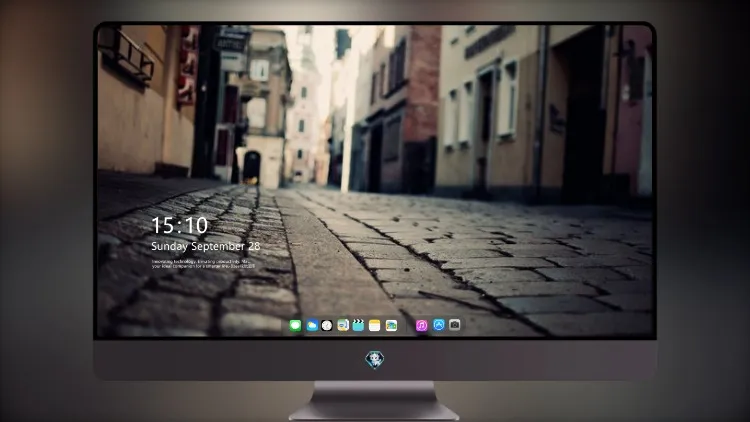The height and width of the screenshot is (422, 750).
Task: Launch the pink Music app from the dock
Action: 421,325
